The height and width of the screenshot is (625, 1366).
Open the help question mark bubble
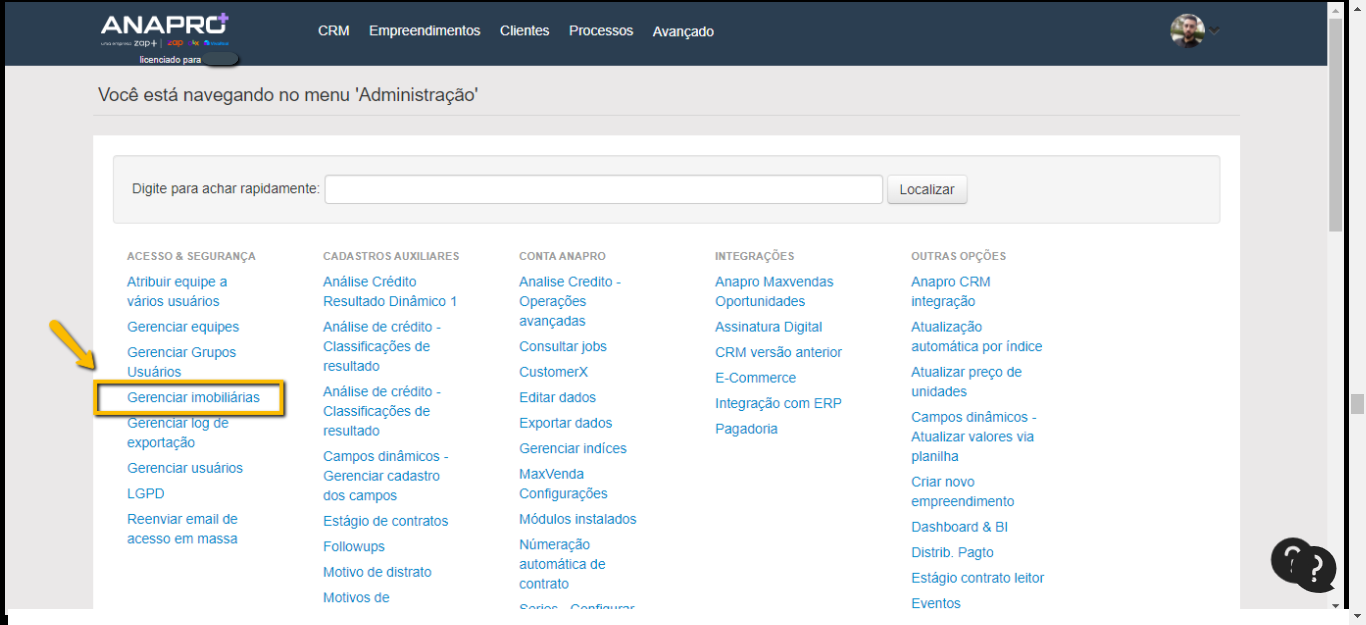[x=1303, y=562]
